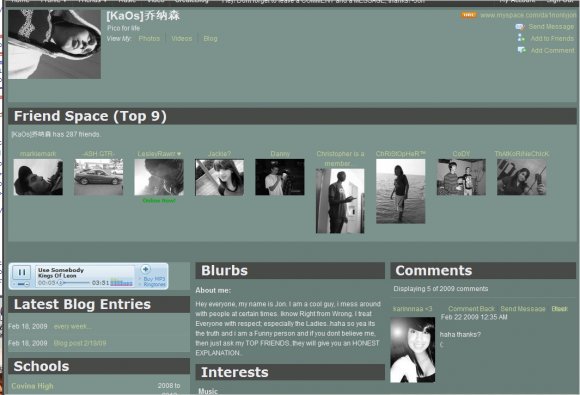Open the Buy MP3 link
The height and width of the screenshot is (395, 580).
click(154, 278)
